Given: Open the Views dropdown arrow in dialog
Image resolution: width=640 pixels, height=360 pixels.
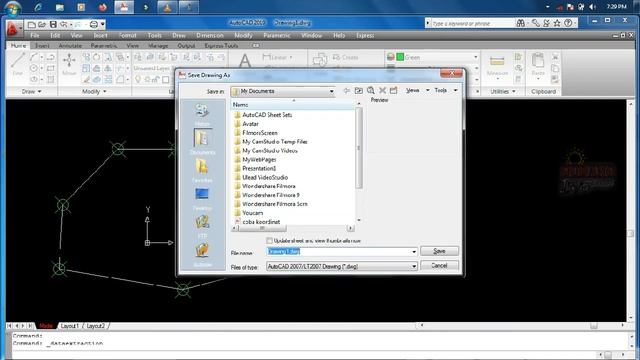Looking at the screenshot, I should [x=427, y=90].
